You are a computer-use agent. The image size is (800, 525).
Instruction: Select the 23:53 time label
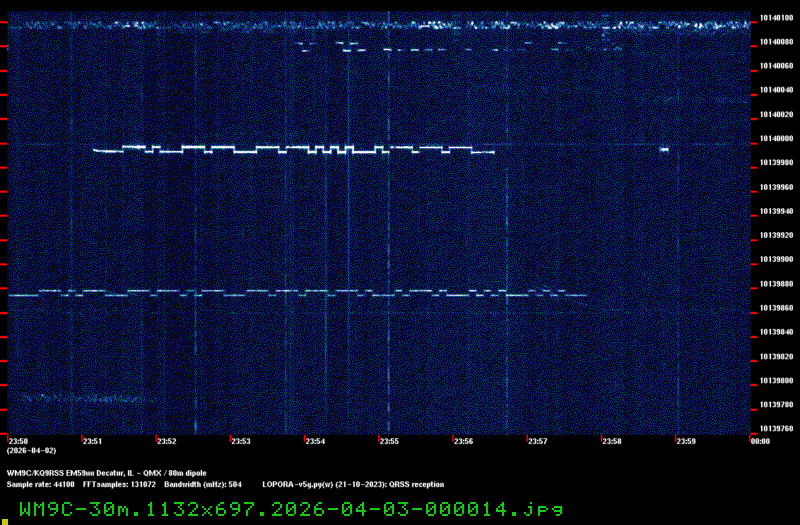coord(241,441)
